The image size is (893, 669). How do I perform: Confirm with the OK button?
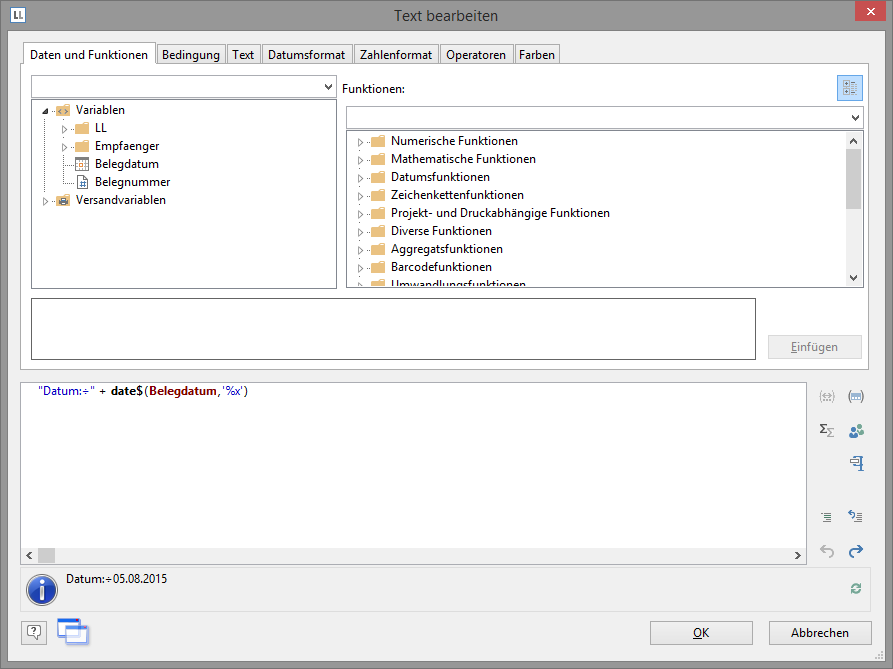click(701, 633)
